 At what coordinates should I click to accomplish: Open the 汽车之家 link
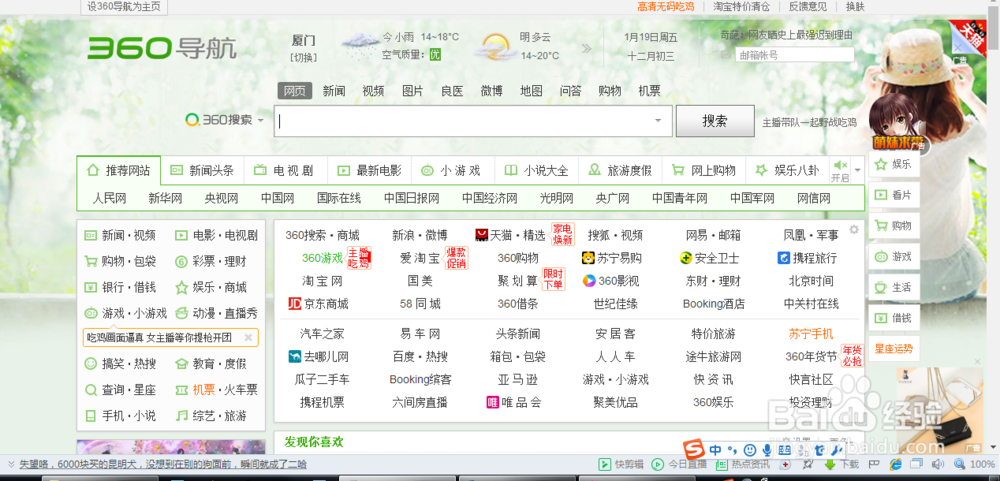click(322, 334)
